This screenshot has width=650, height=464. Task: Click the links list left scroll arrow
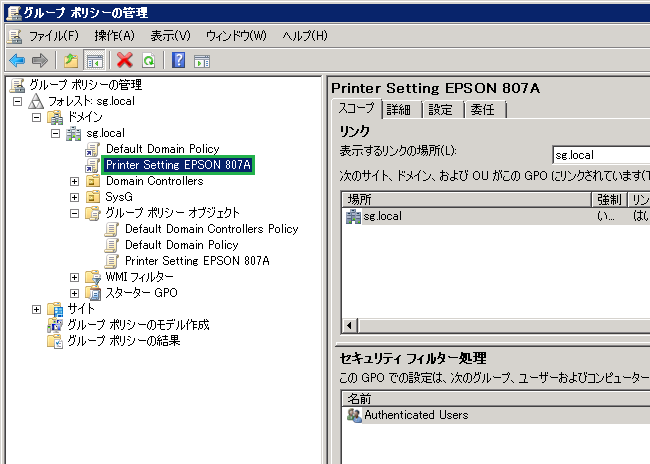[350, 326]
